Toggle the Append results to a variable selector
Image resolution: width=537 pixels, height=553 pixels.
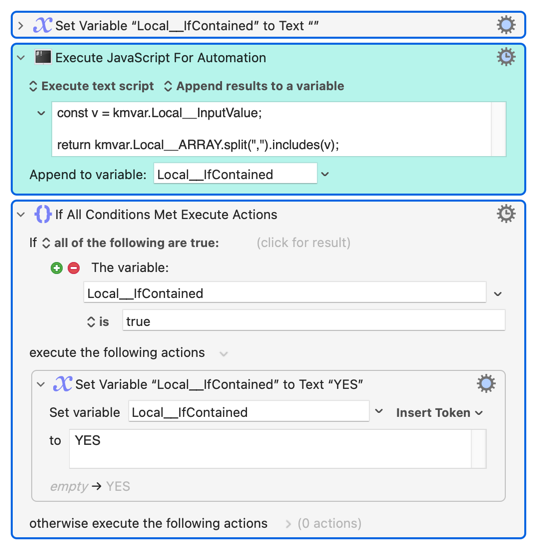[254, 86]
